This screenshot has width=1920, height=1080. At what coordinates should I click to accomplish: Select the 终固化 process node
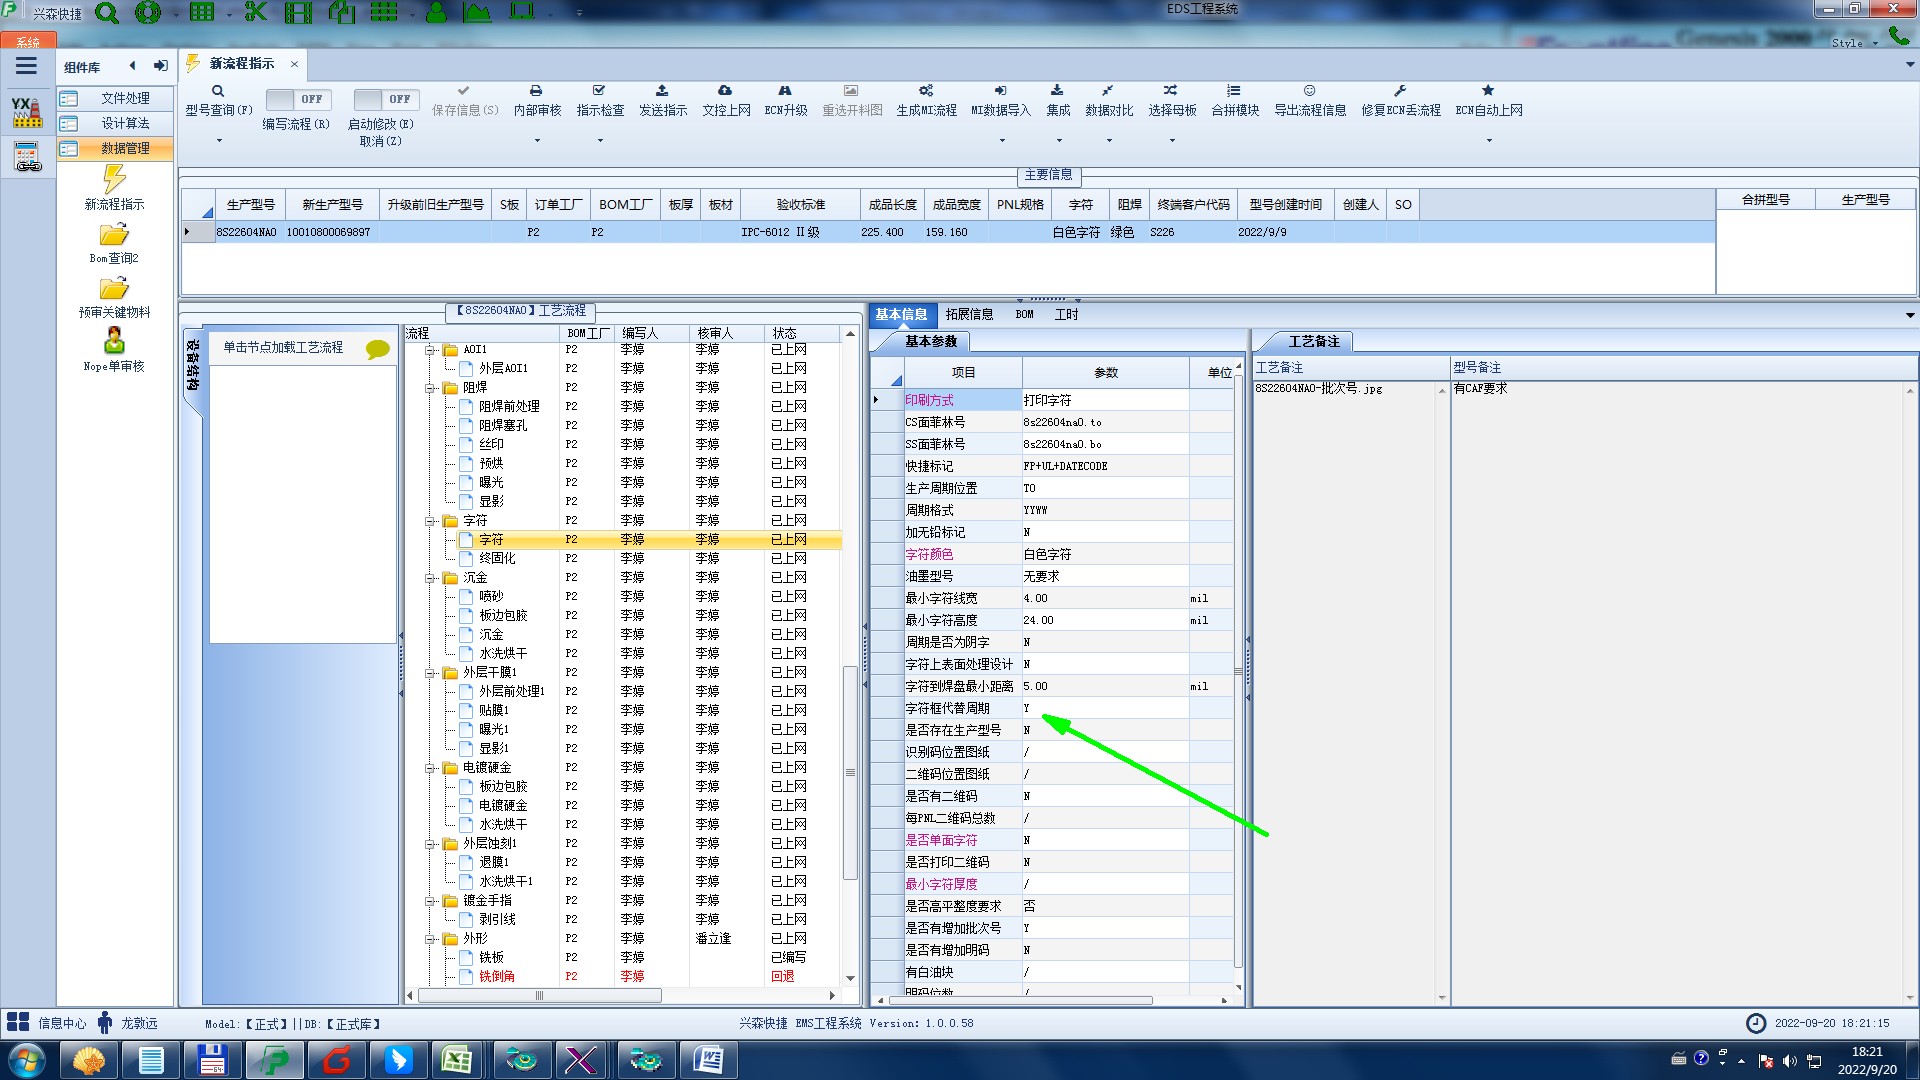[x=497, y=558]
